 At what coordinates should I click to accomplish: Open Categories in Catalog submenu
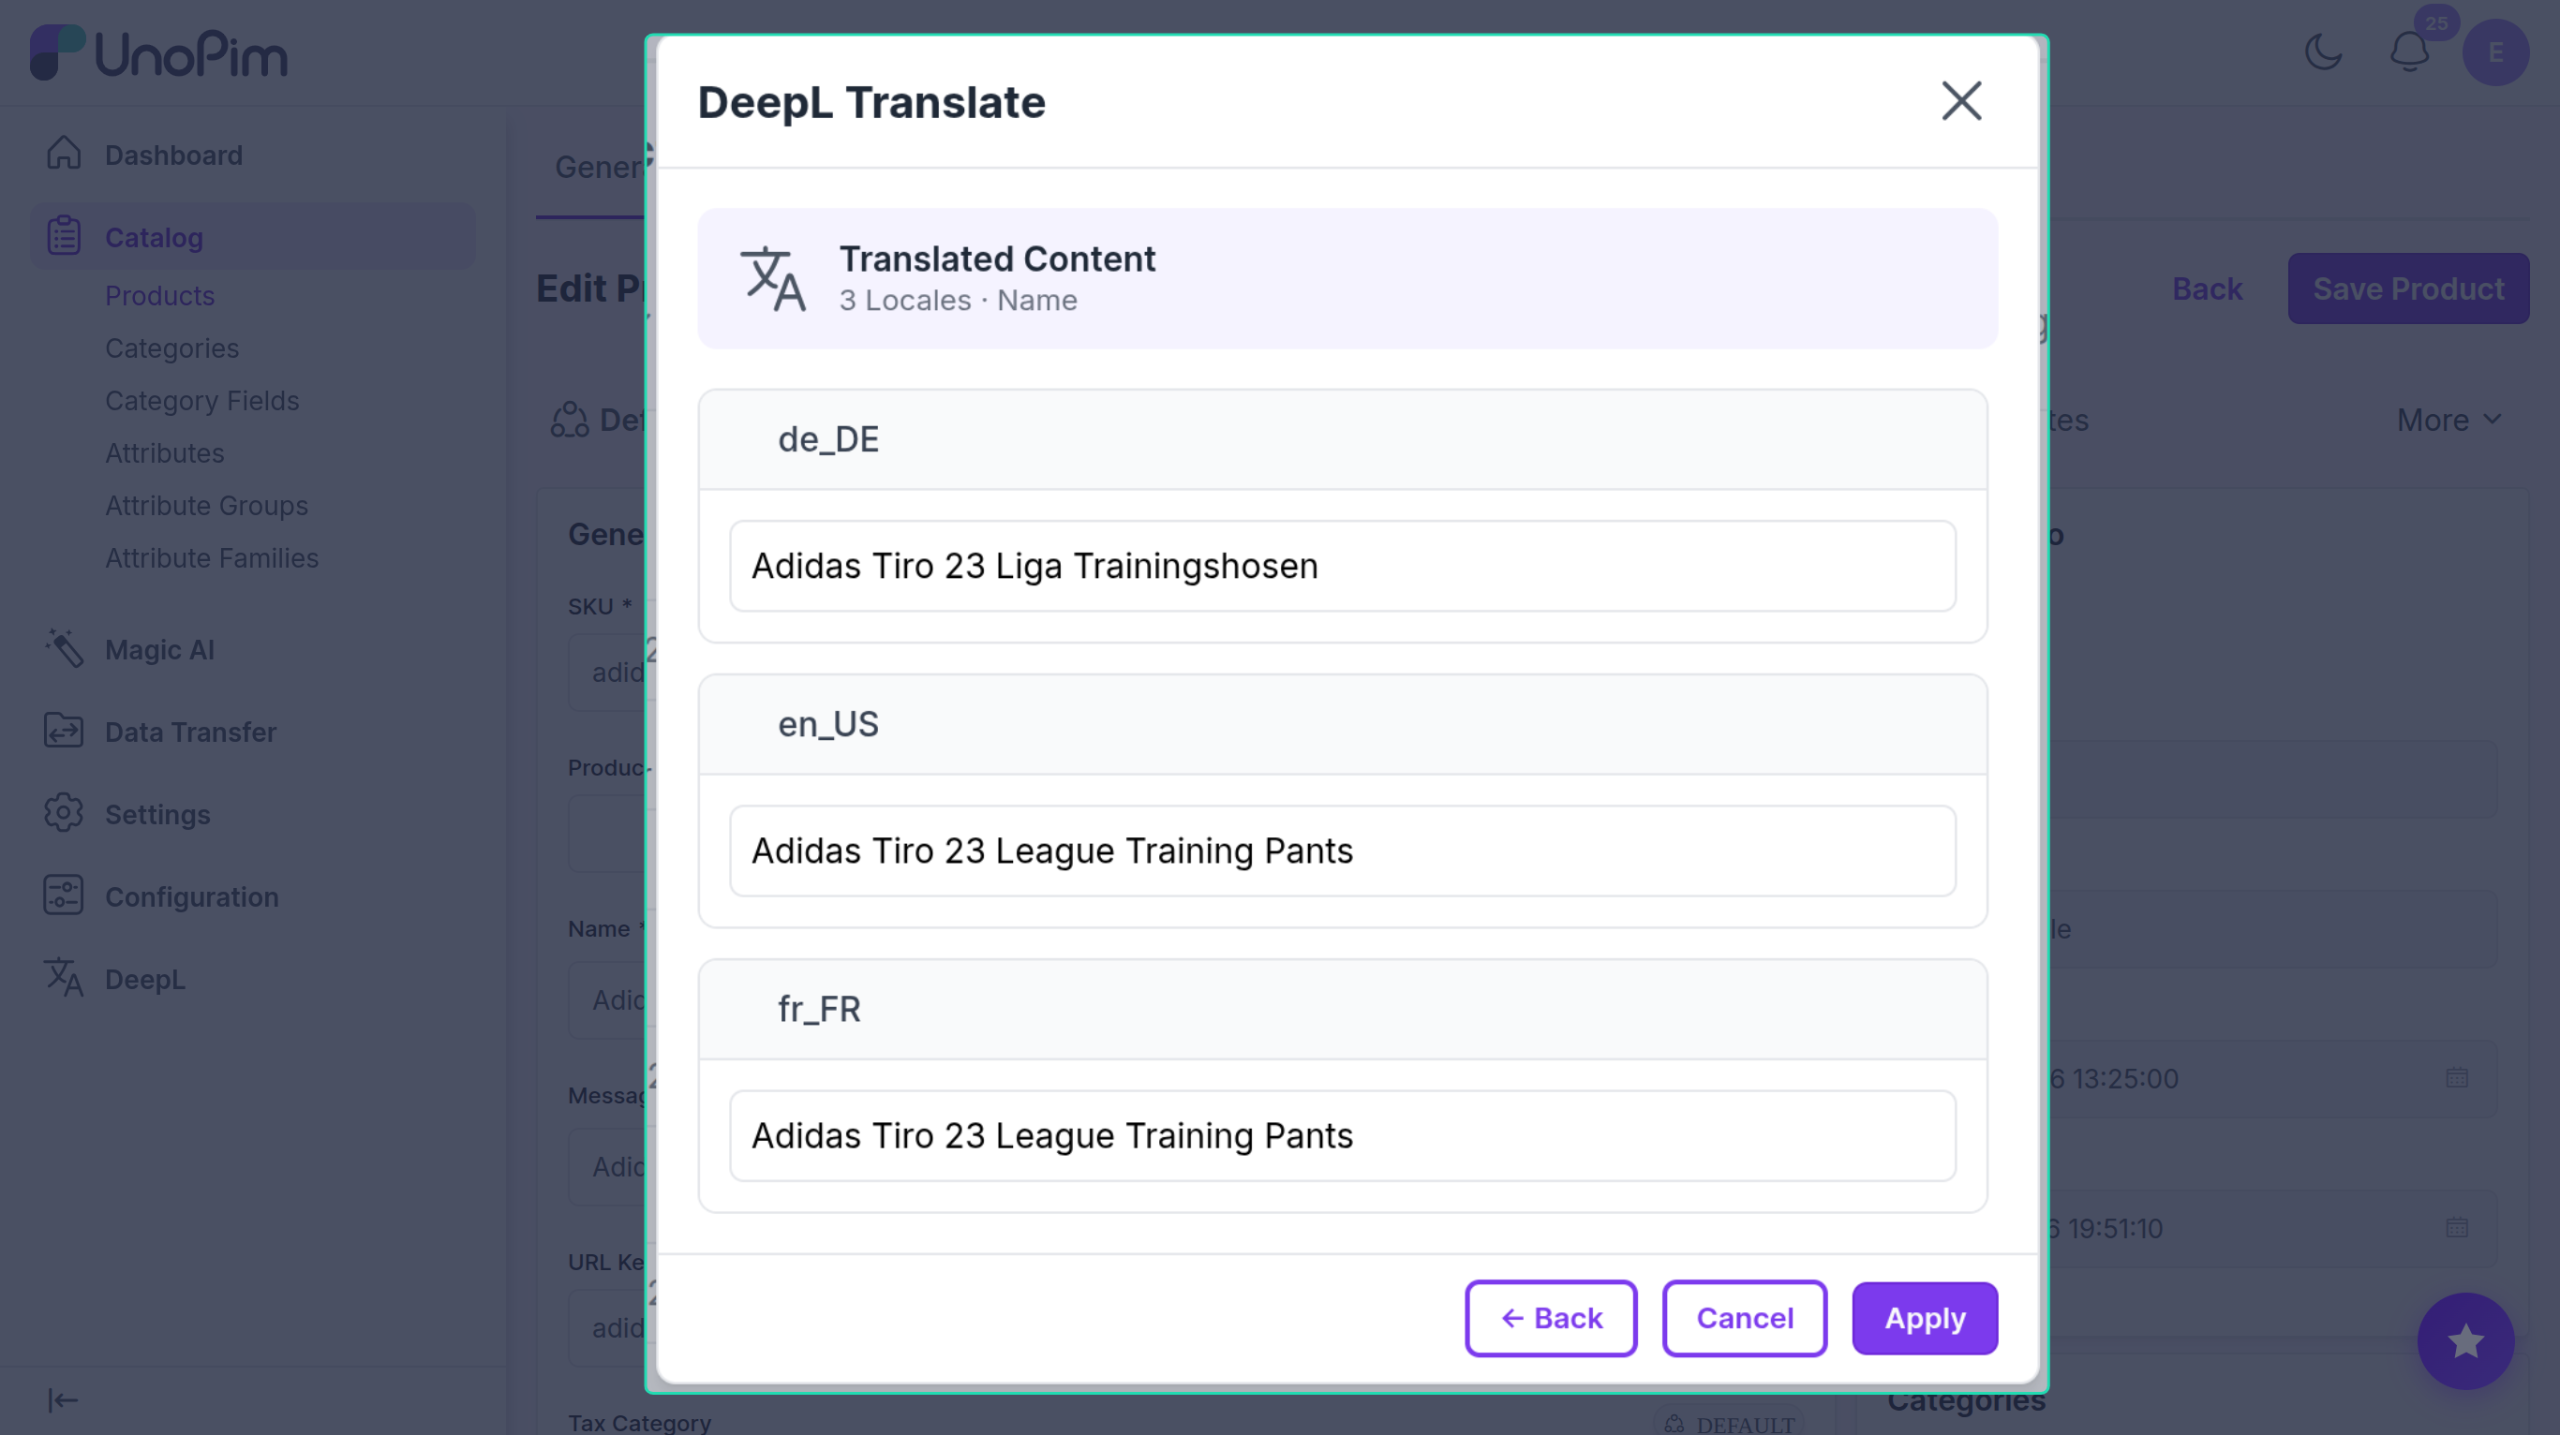coord(172,348)
